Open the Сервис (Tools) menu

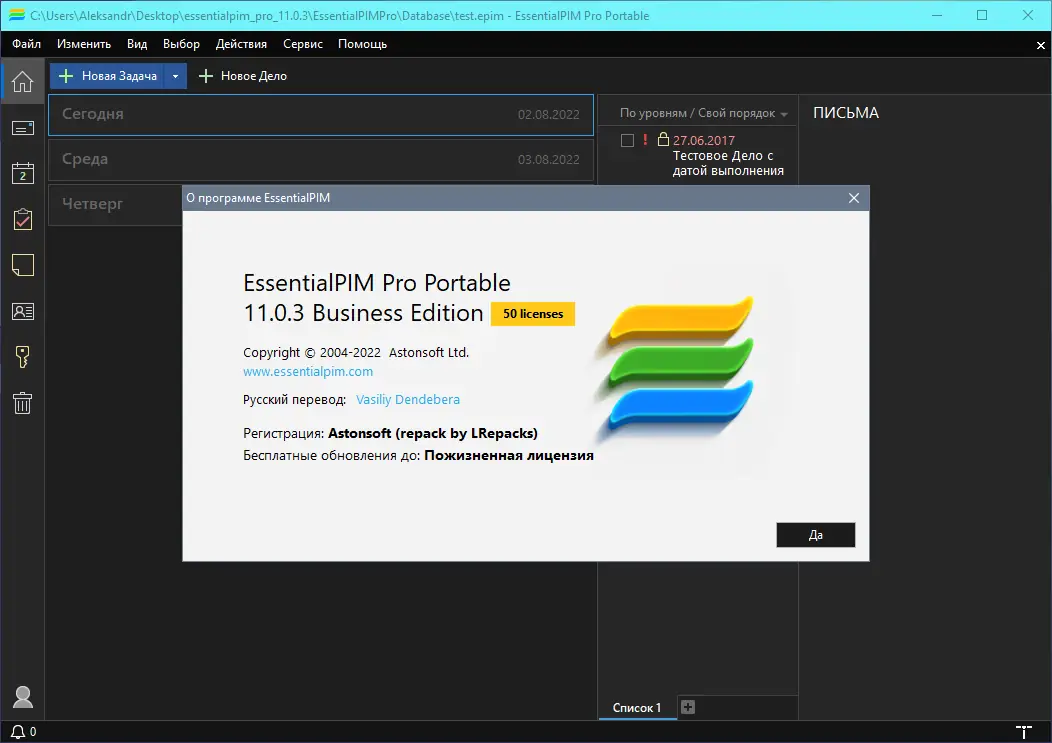tap(303, 44)
